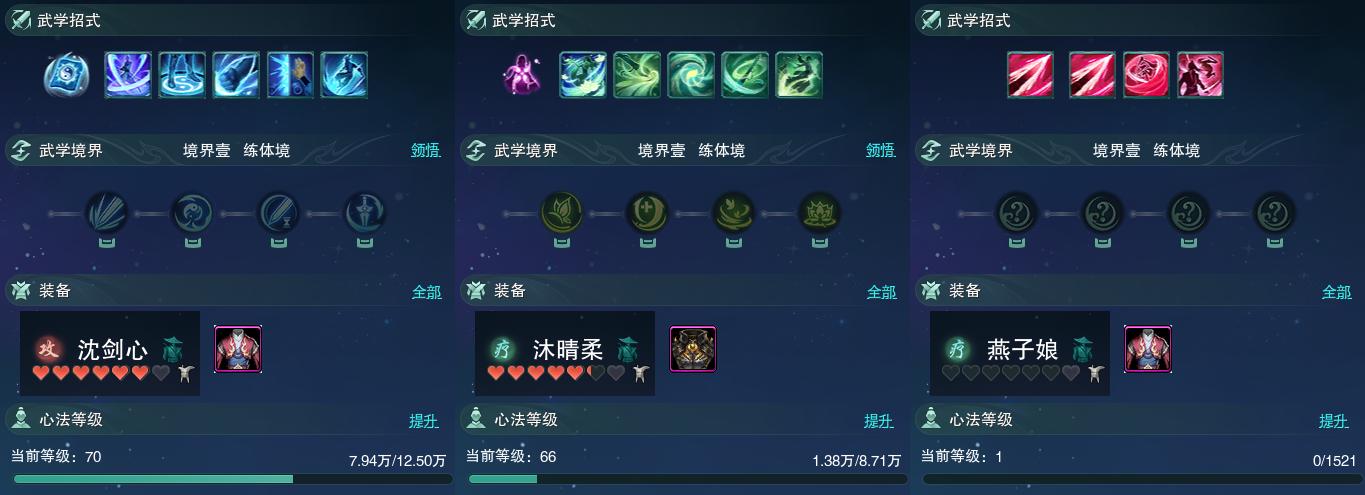Open 全部 equipment link for 沐晴柔
The width and height of the screenshot is (1365, 495).
(x=881, y=292)
